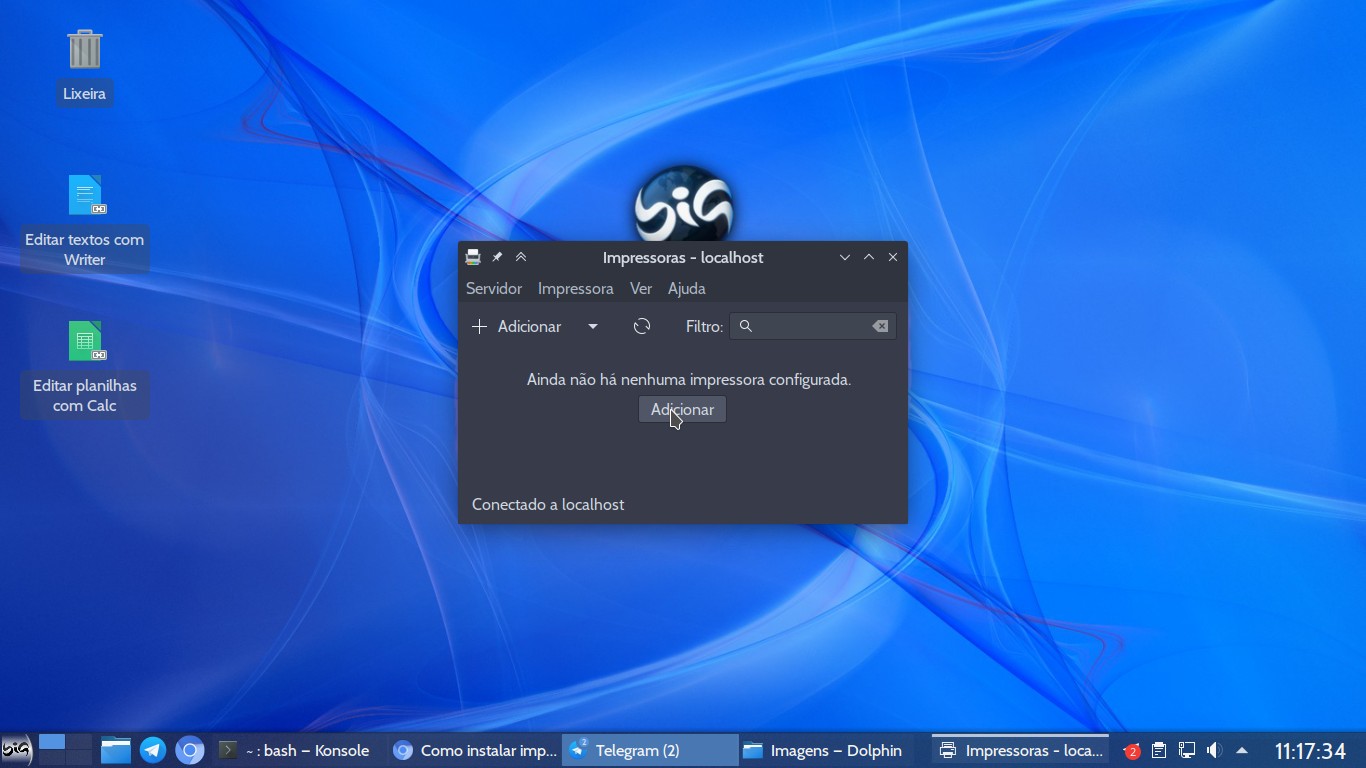Switch to the Como instalar imp... browser task
1366x768 pixels.
(x=474, y=750)
